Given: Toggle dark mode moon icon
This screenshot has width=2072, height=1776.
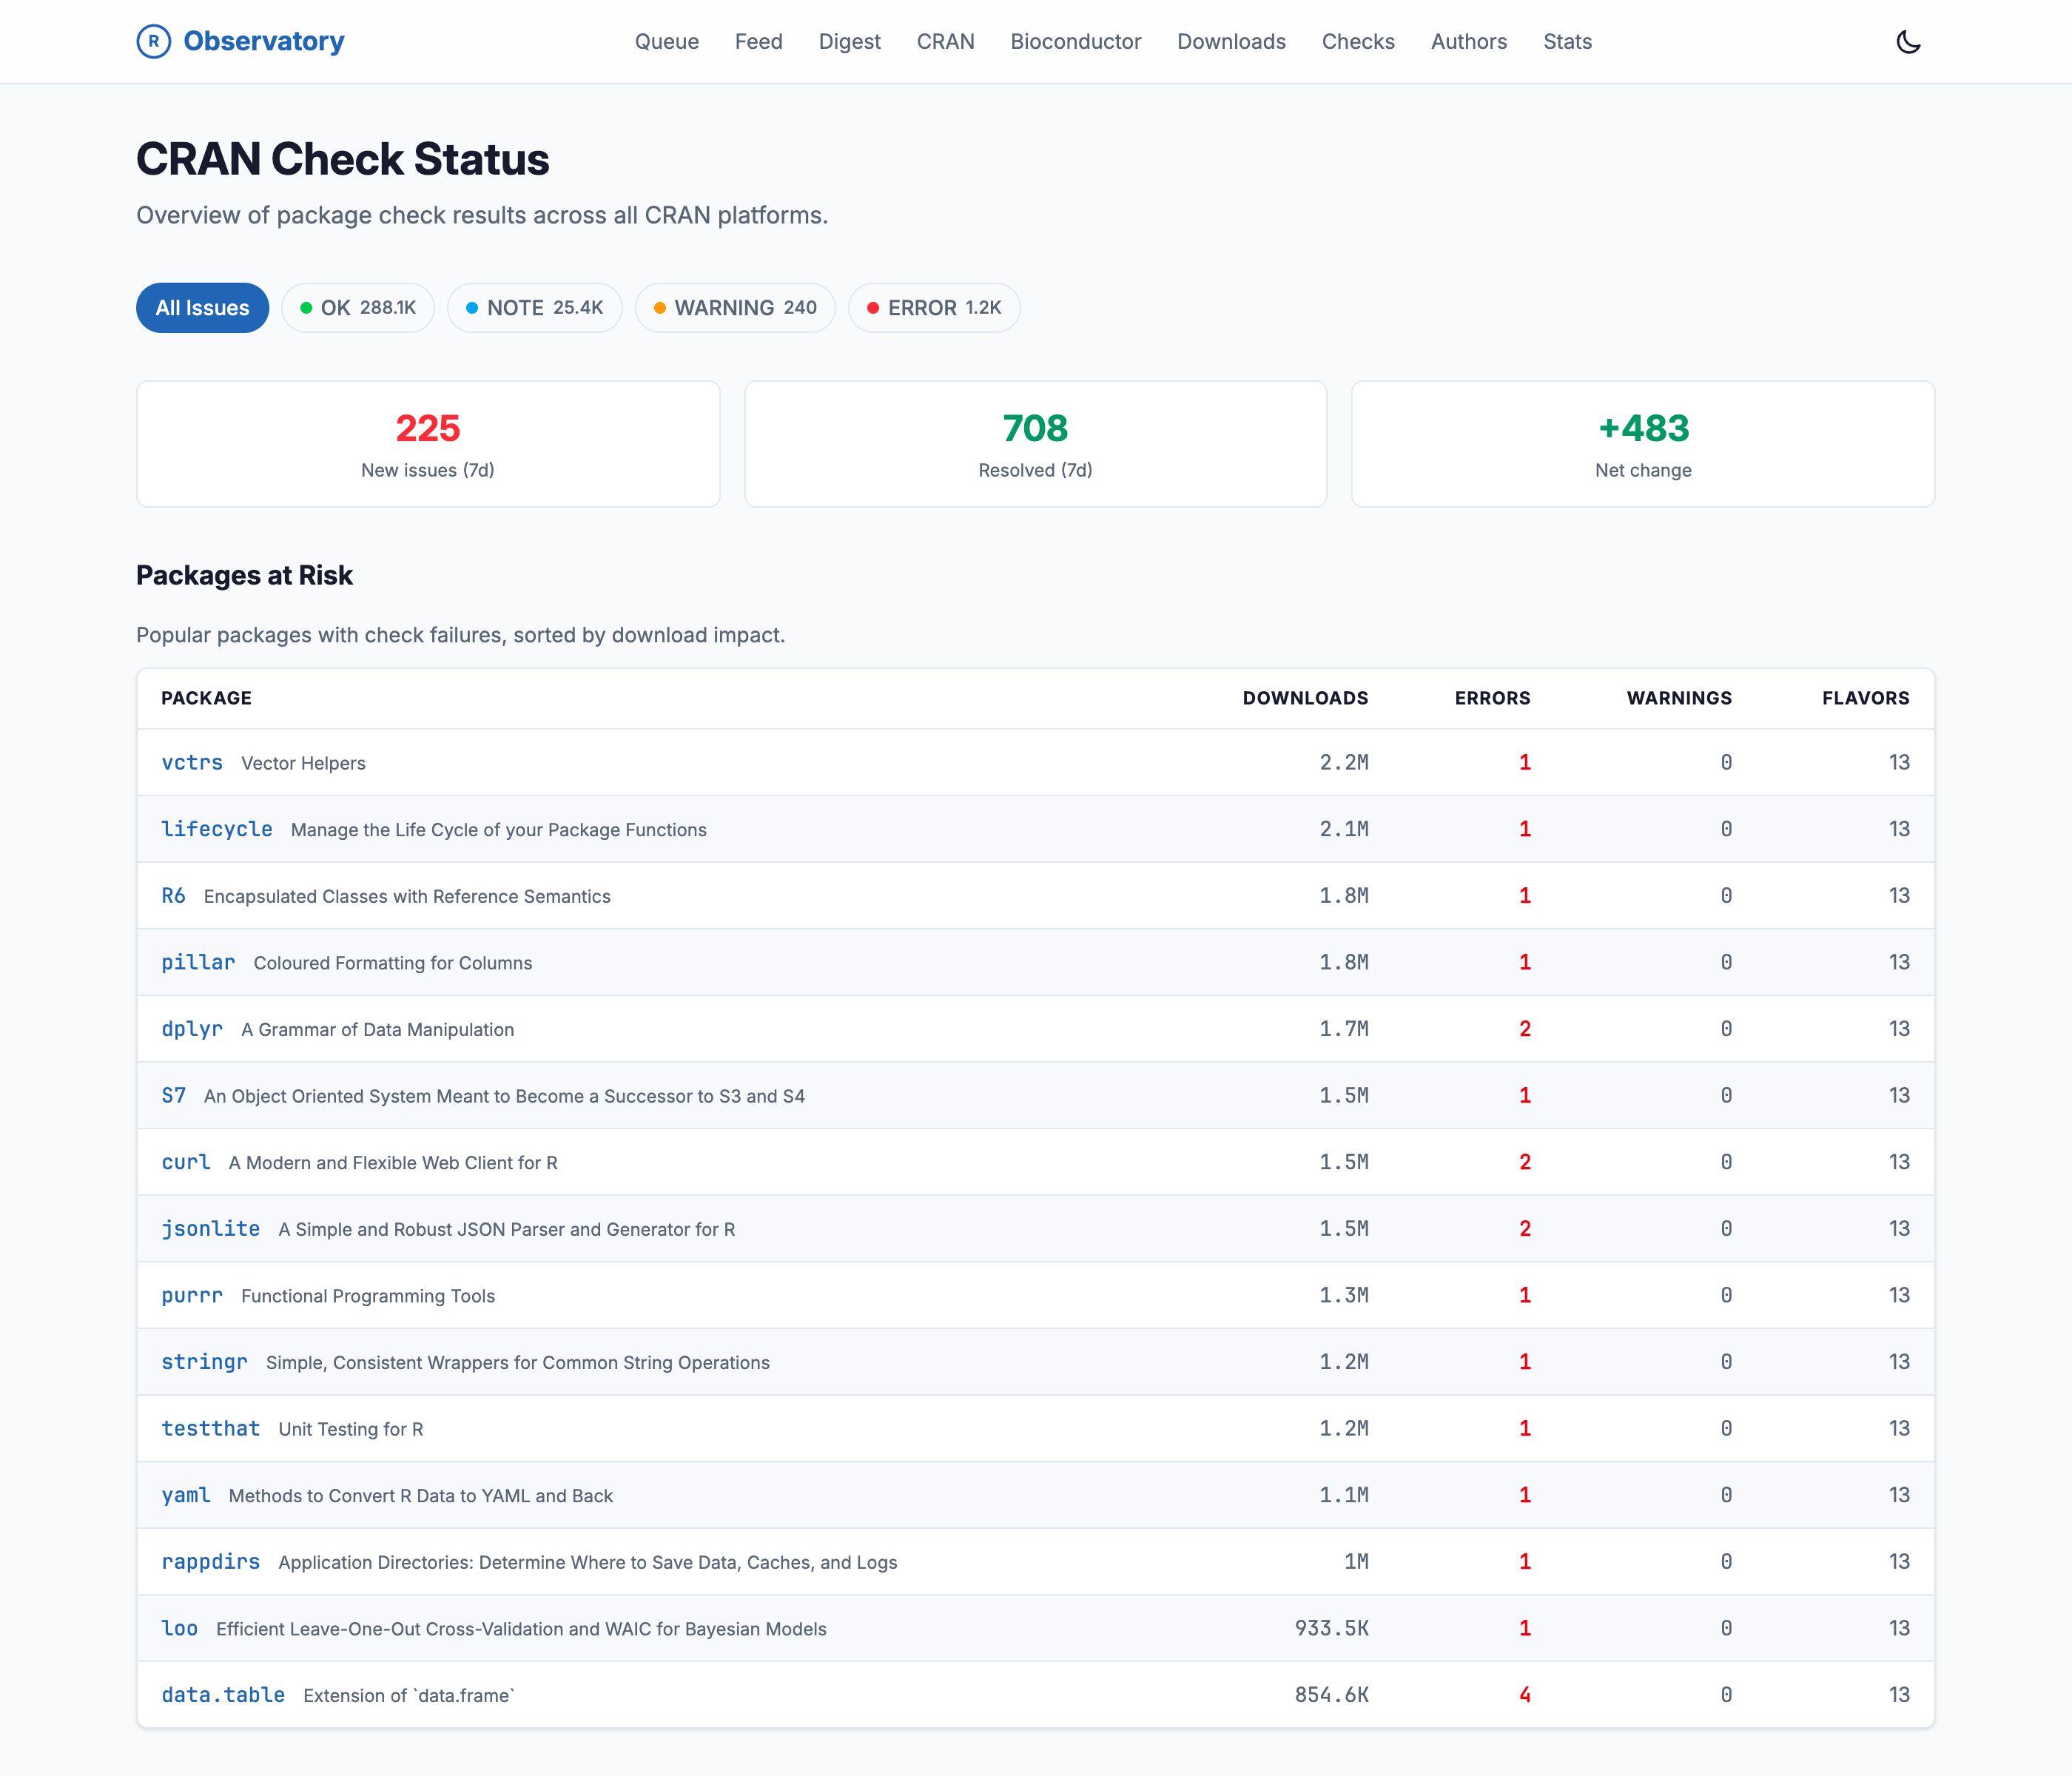Looking at the screenshot, I should pyautogui.click(x=1908, y=41).
